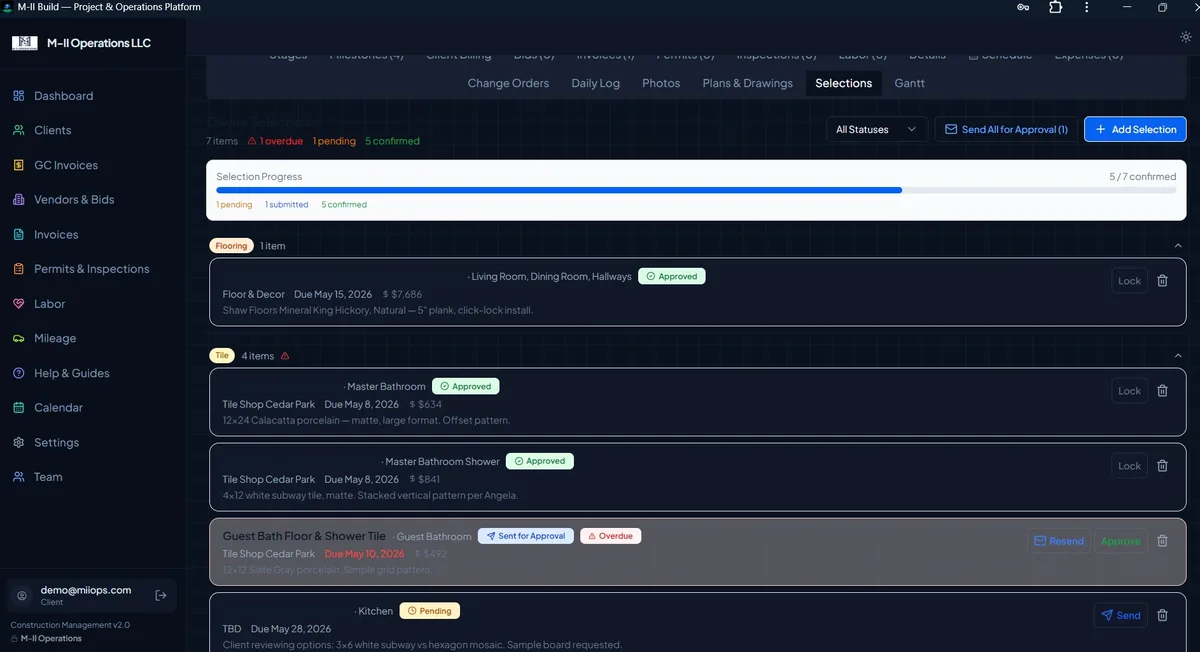Click the '5 / 7 confirmed' progress text
This screenshot has height=652, width=1200.
point(1143,177)
